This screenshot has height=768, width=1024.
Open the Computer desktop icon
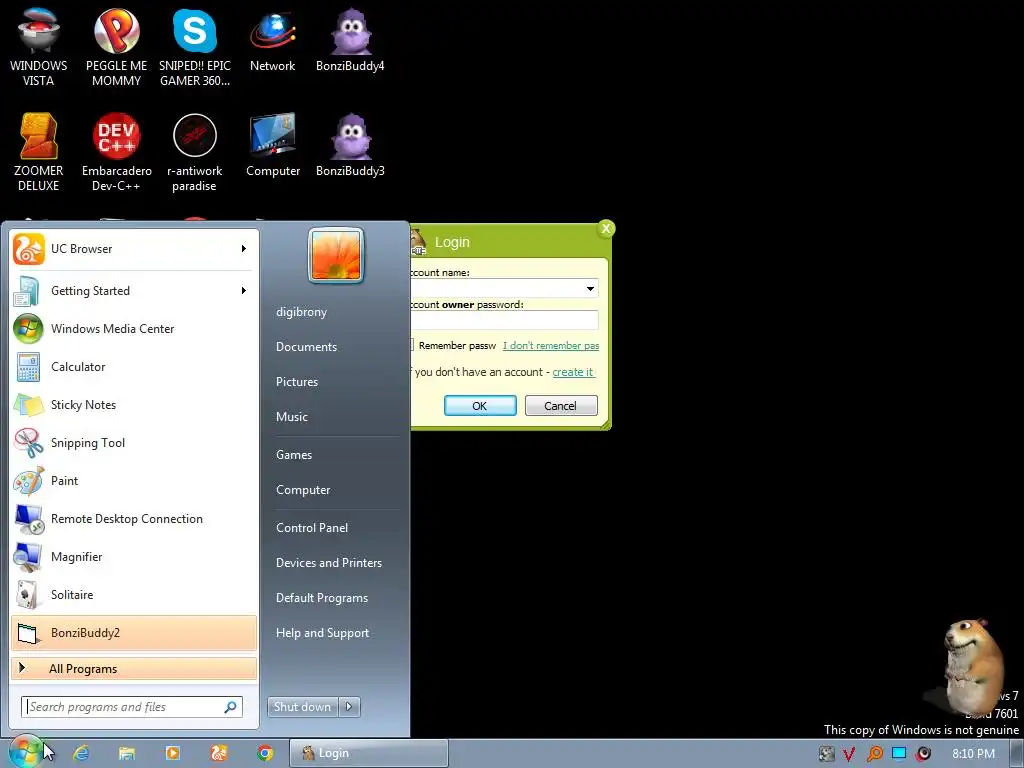point(273,145)
